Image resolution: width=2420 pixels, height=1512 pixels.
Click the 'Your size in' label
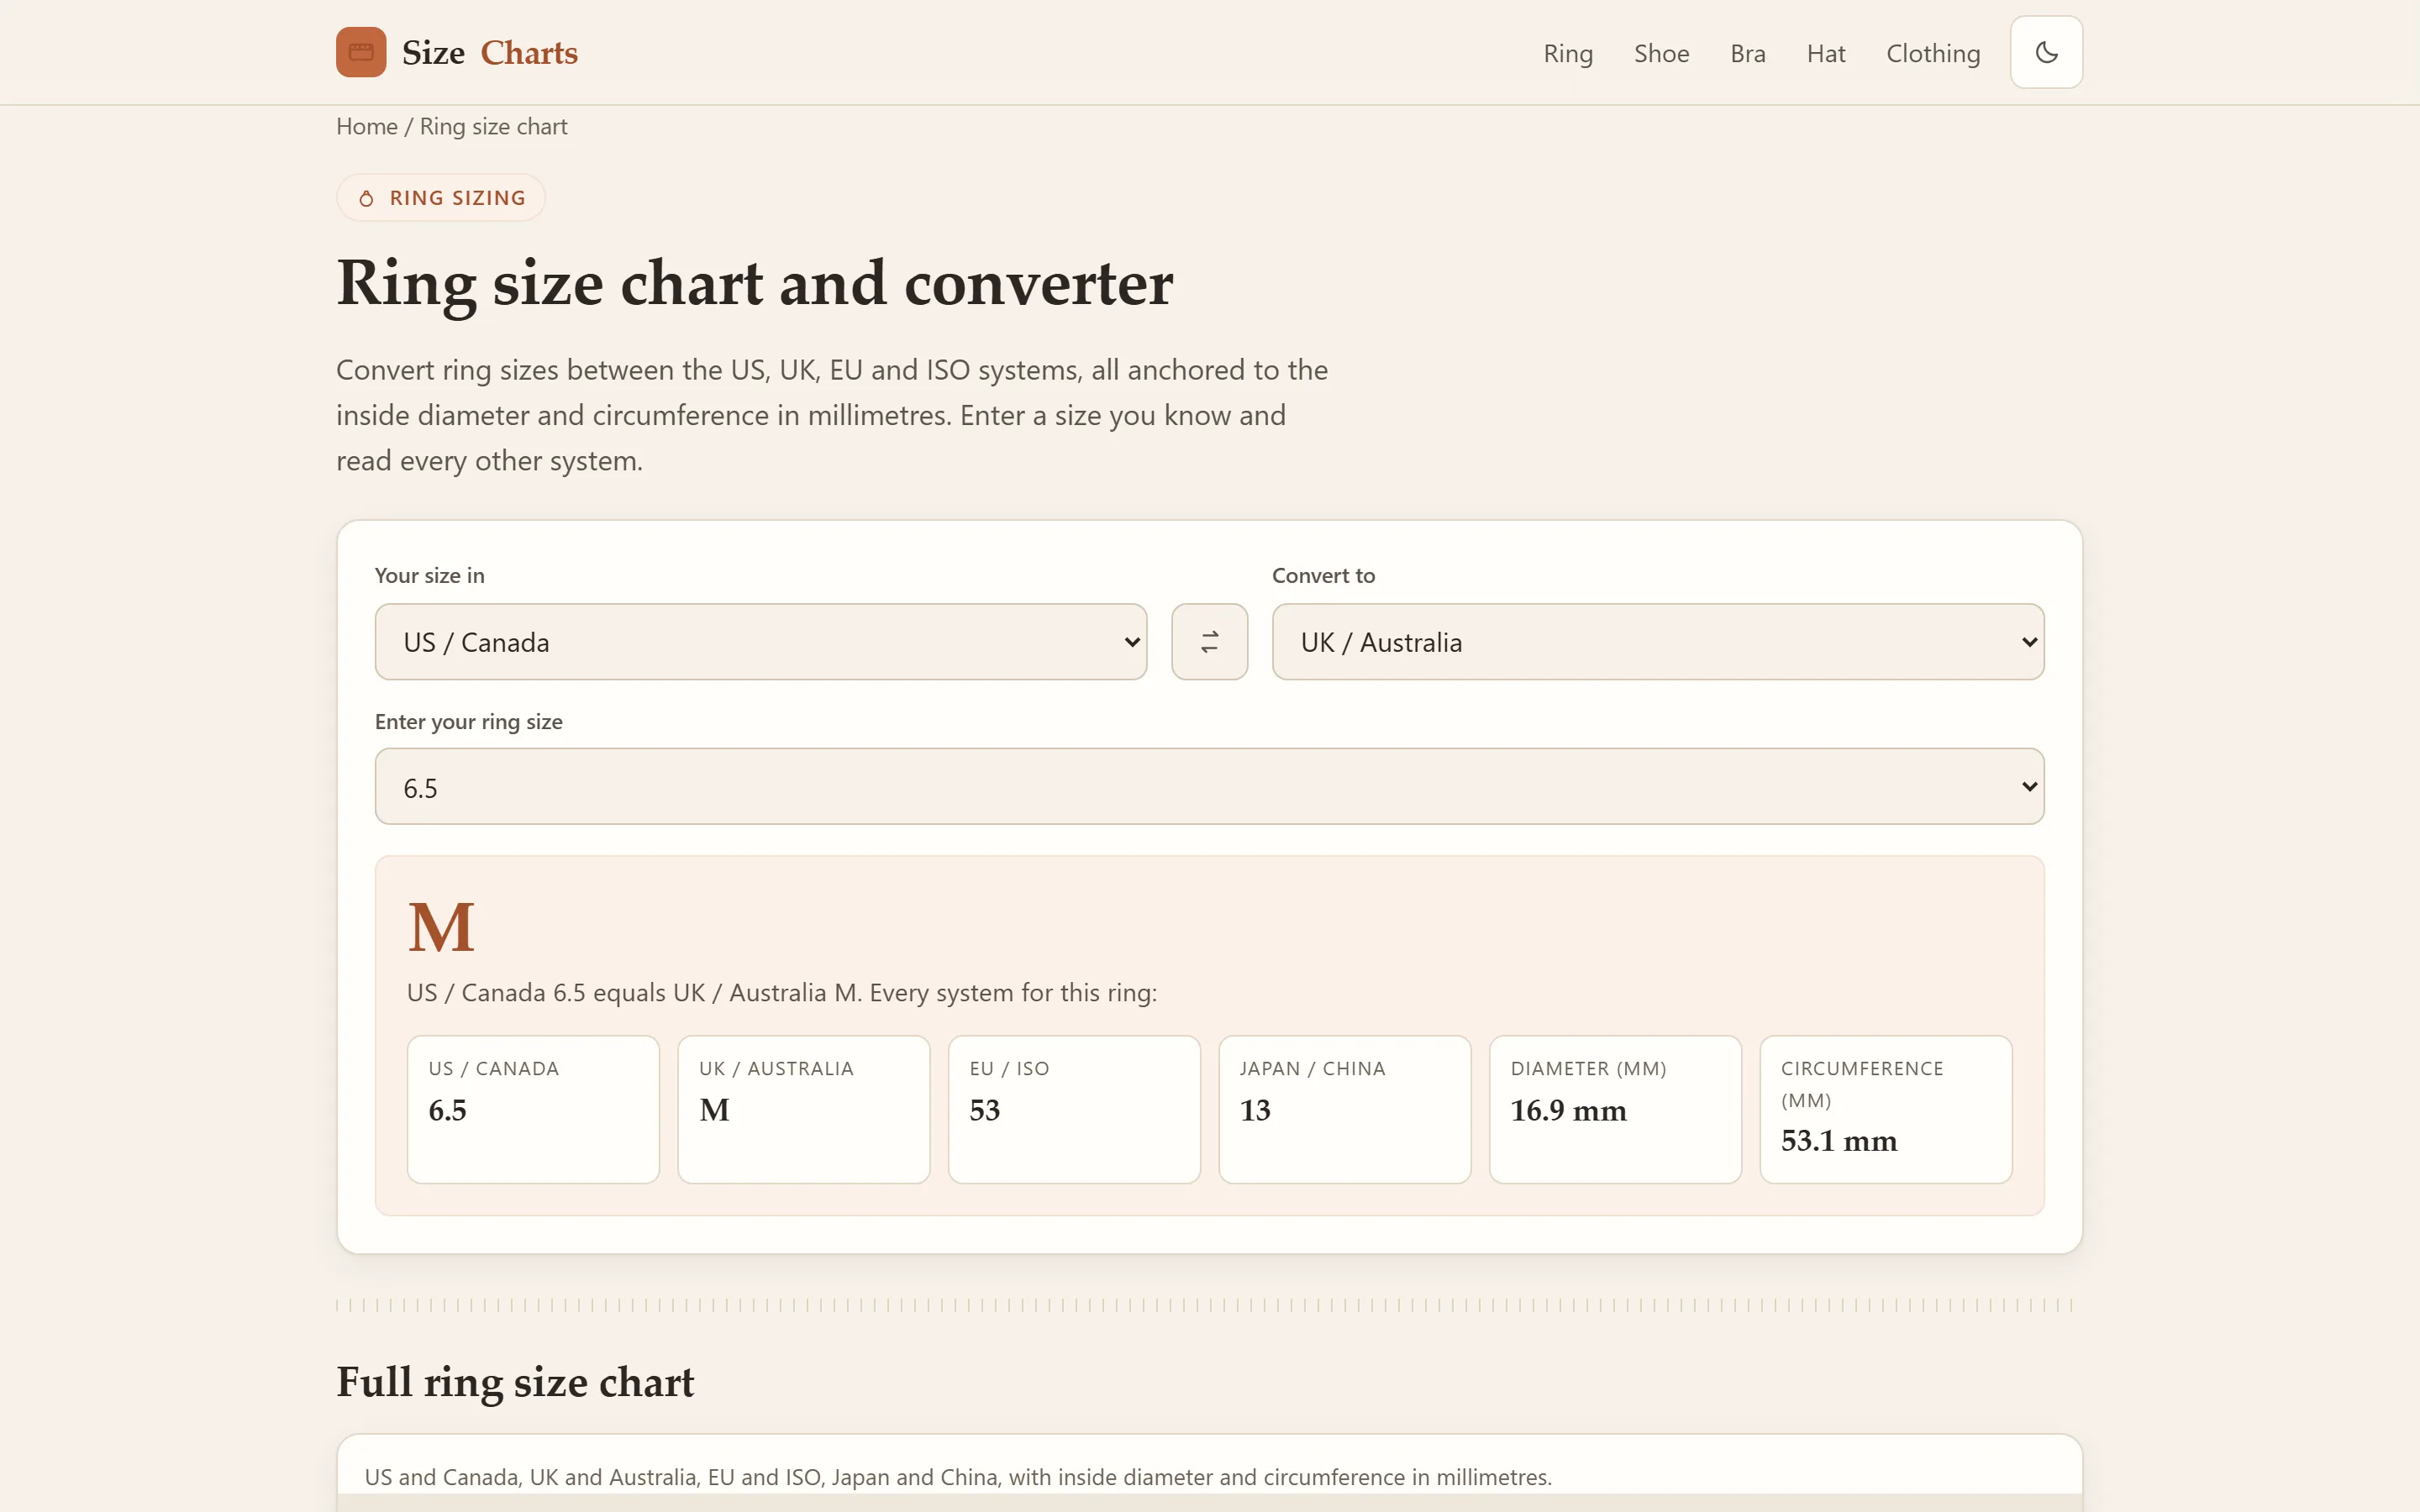(x=429, y=575)
